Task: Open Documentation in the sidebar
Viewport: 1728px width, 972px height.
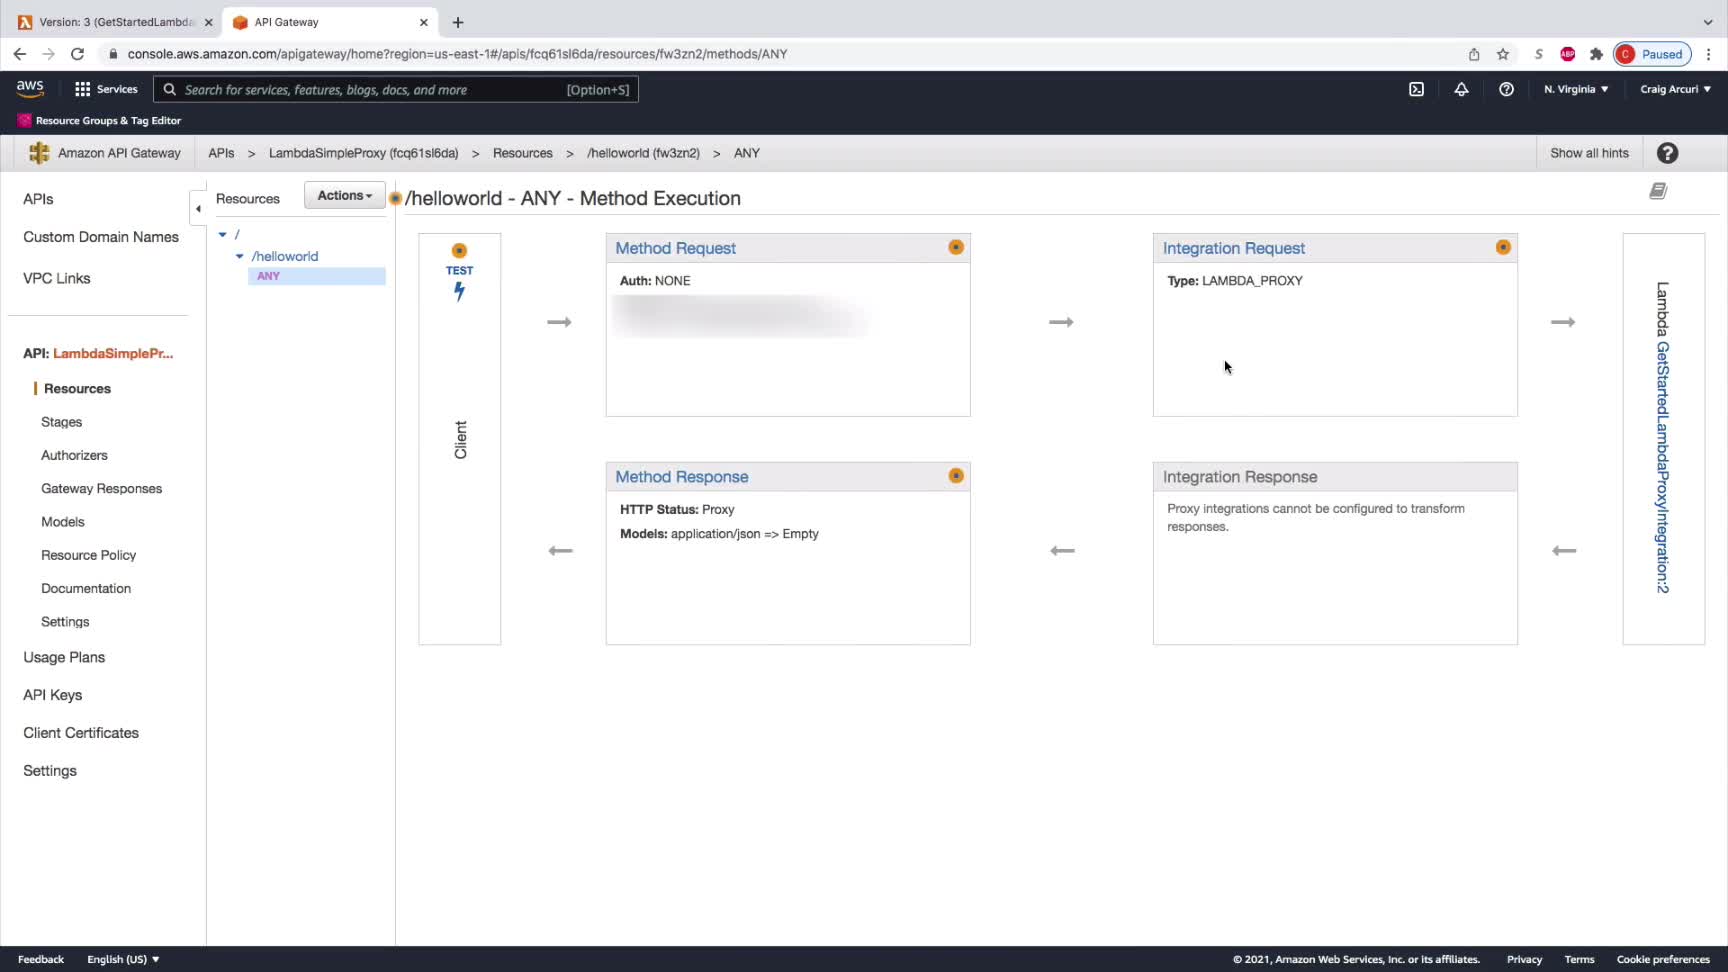Action: (x=86, y=588)
